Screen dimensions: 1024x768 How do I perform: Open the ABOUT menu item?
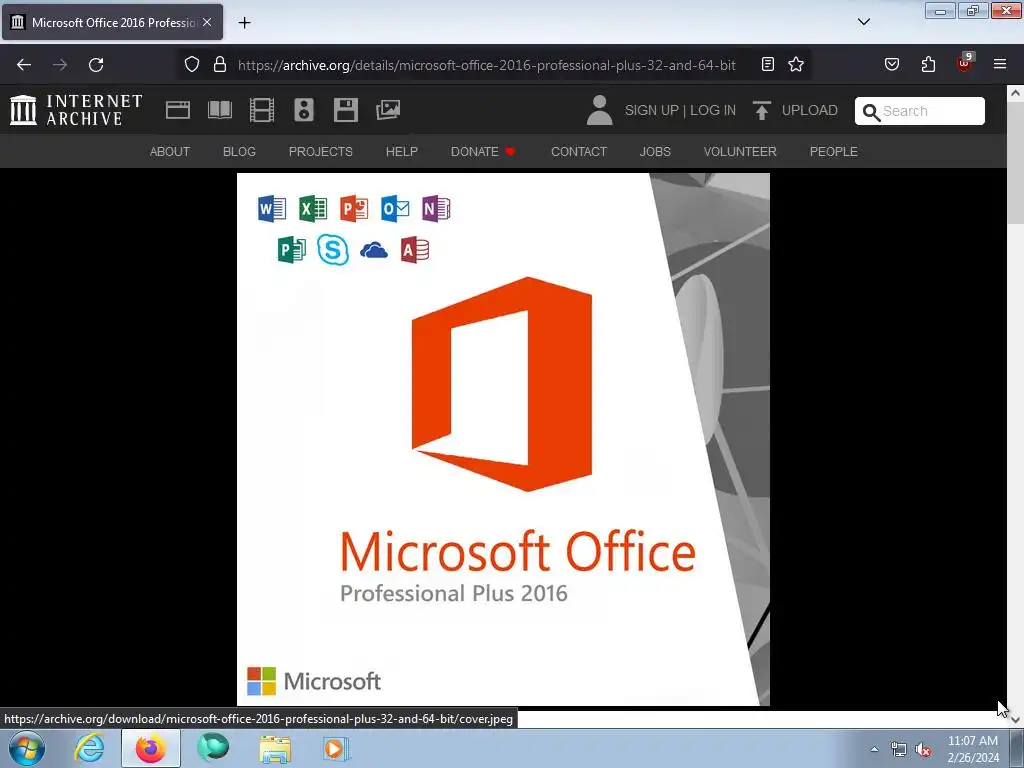170,152
